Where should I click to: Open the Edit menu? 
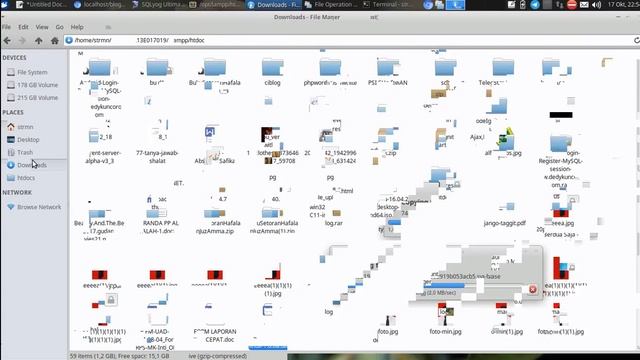point(23,27)
